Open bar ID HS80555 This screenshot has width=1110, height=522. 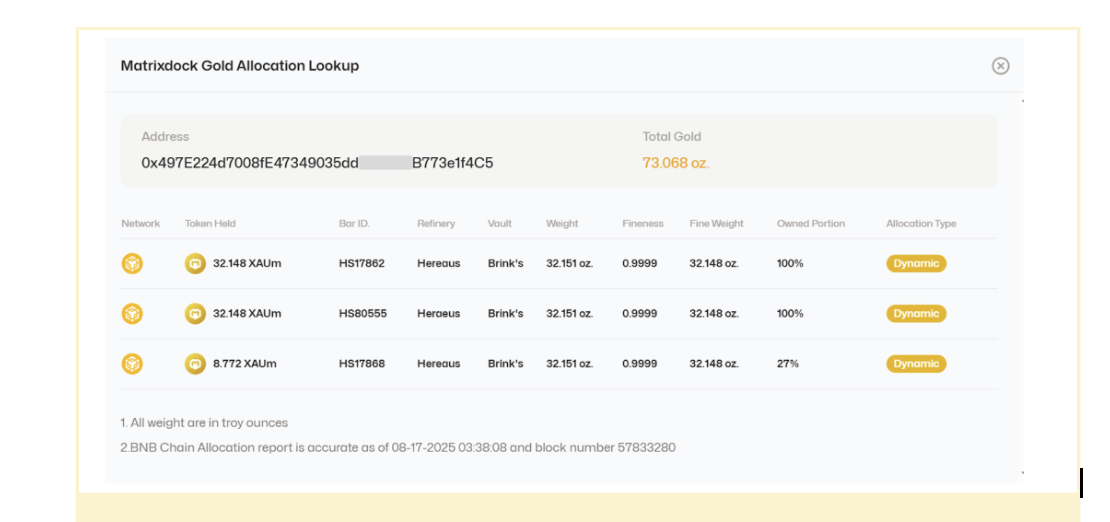click(x=362, y=314)
